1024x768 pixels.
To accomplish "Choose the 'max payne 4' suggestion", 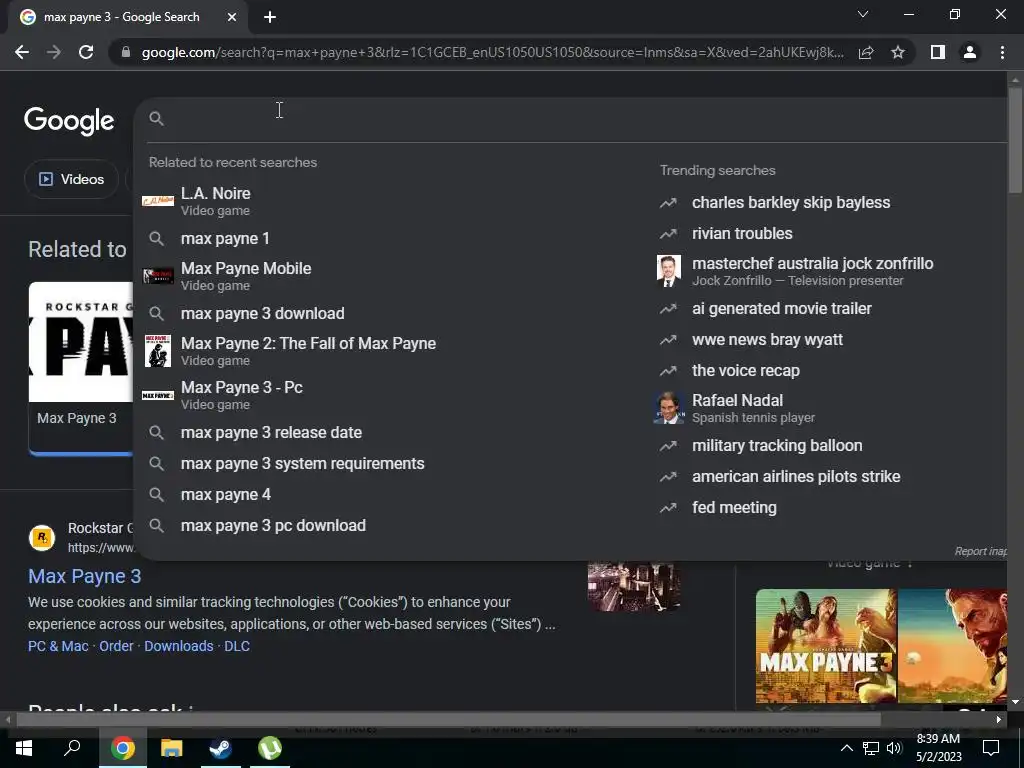I will (392, 494).
